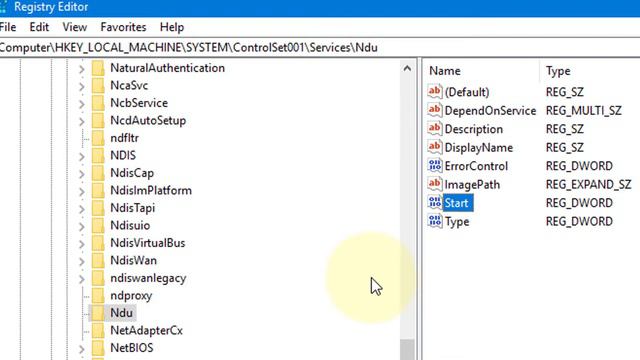Click the NDIS folder icon
Screen dimensions: 640x360
click(98, 156)
